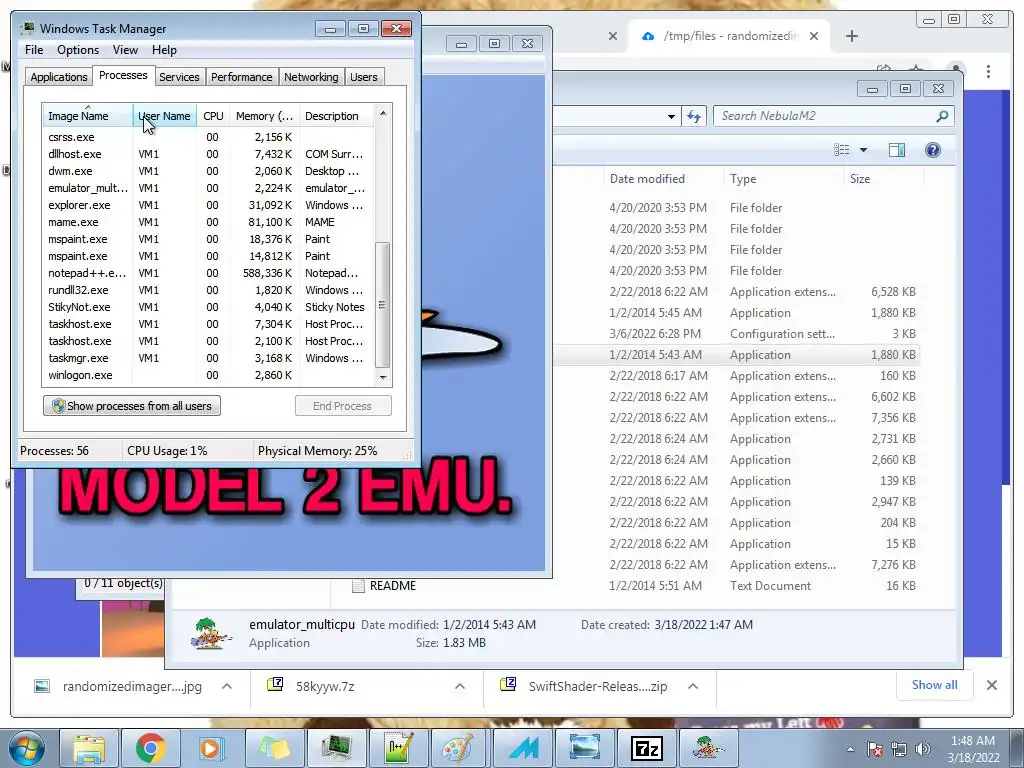This screenshot has width=1024, height=768.
Task: Click the greyed-out End Process button
Action: (343, 406)
